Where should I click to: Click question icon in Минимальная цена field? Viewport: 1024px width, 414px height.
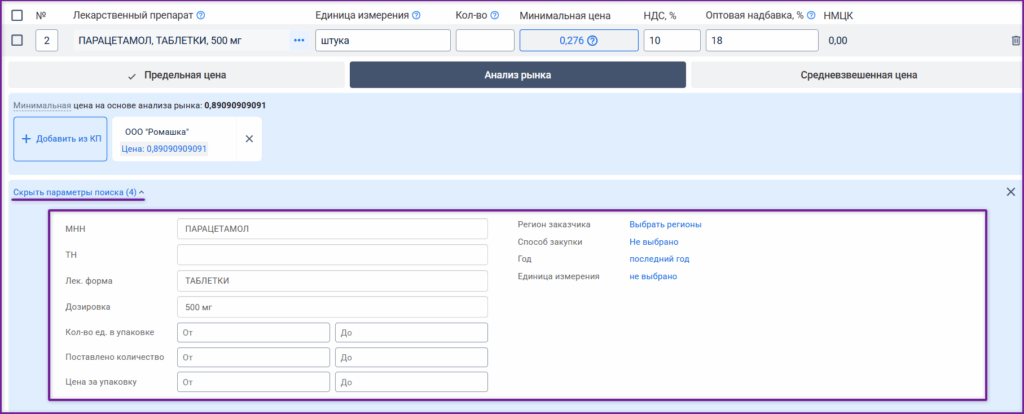pyautogui.click(x=592, y=40)
